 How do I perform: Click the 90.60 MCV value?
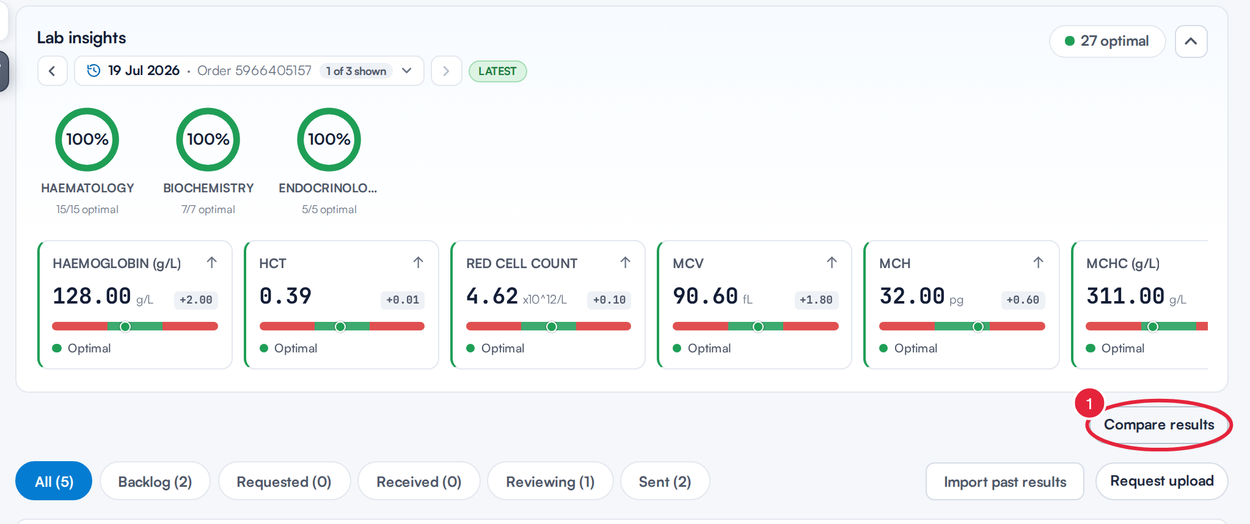[x=705, y=297]
